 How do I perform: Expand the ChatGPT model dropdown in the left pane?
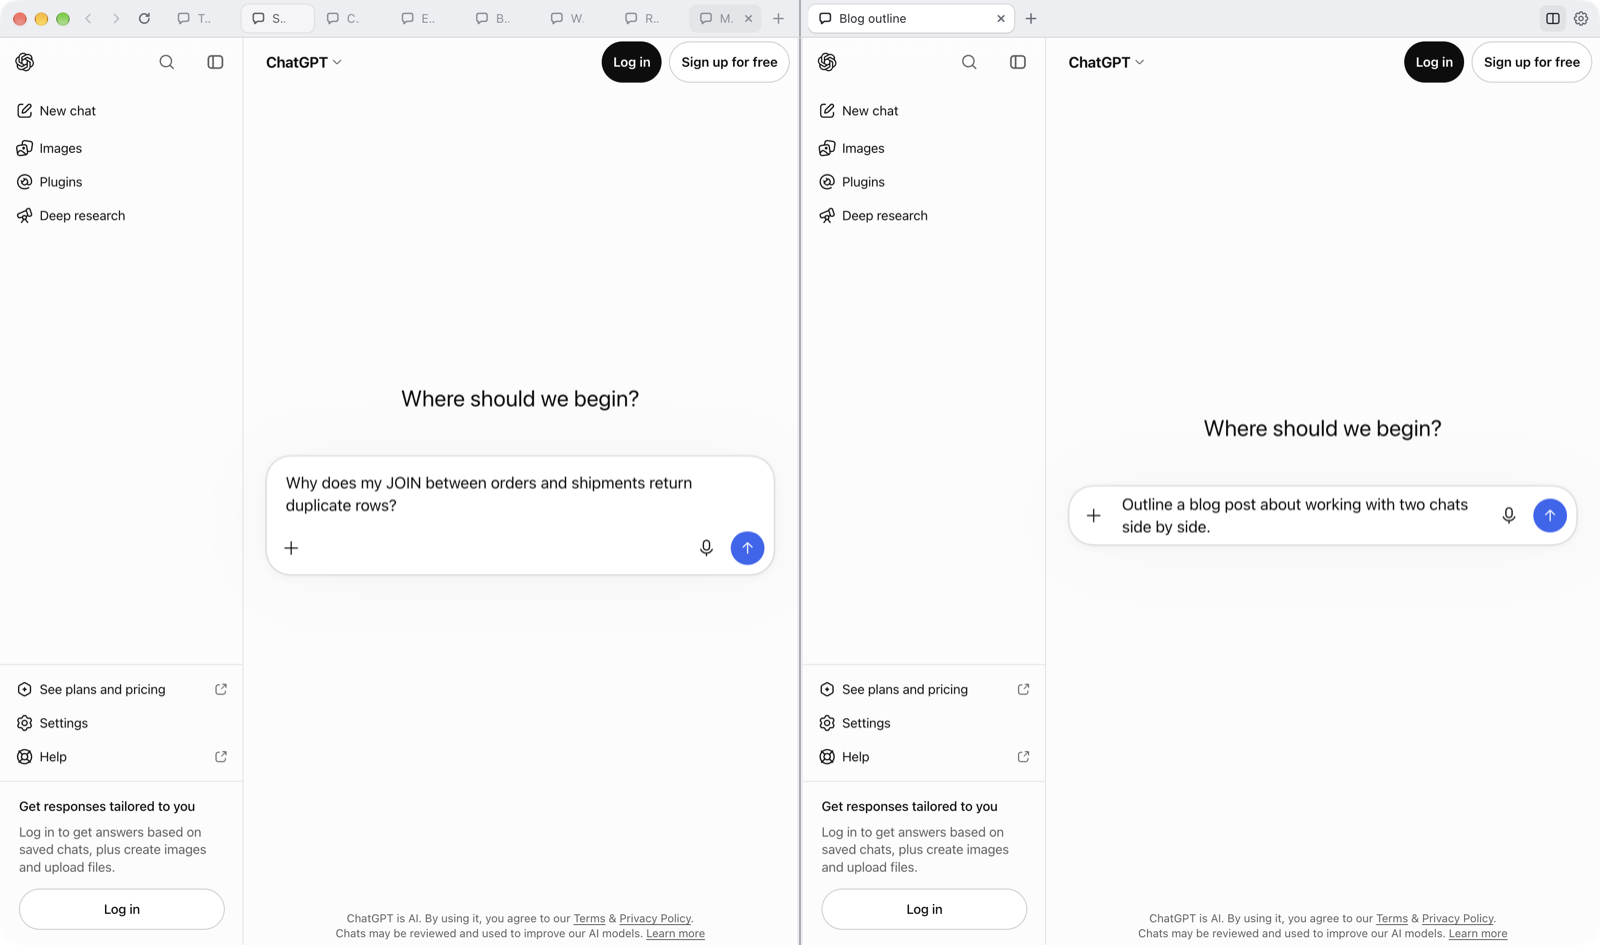click(x=304, y=62)
